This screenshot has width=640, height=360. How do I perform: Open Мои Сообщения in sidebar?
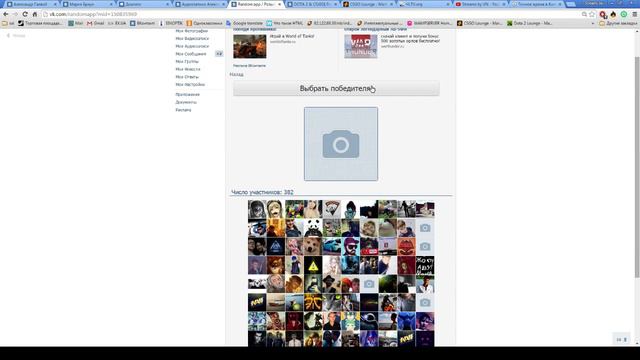click(x=191, y=54)
